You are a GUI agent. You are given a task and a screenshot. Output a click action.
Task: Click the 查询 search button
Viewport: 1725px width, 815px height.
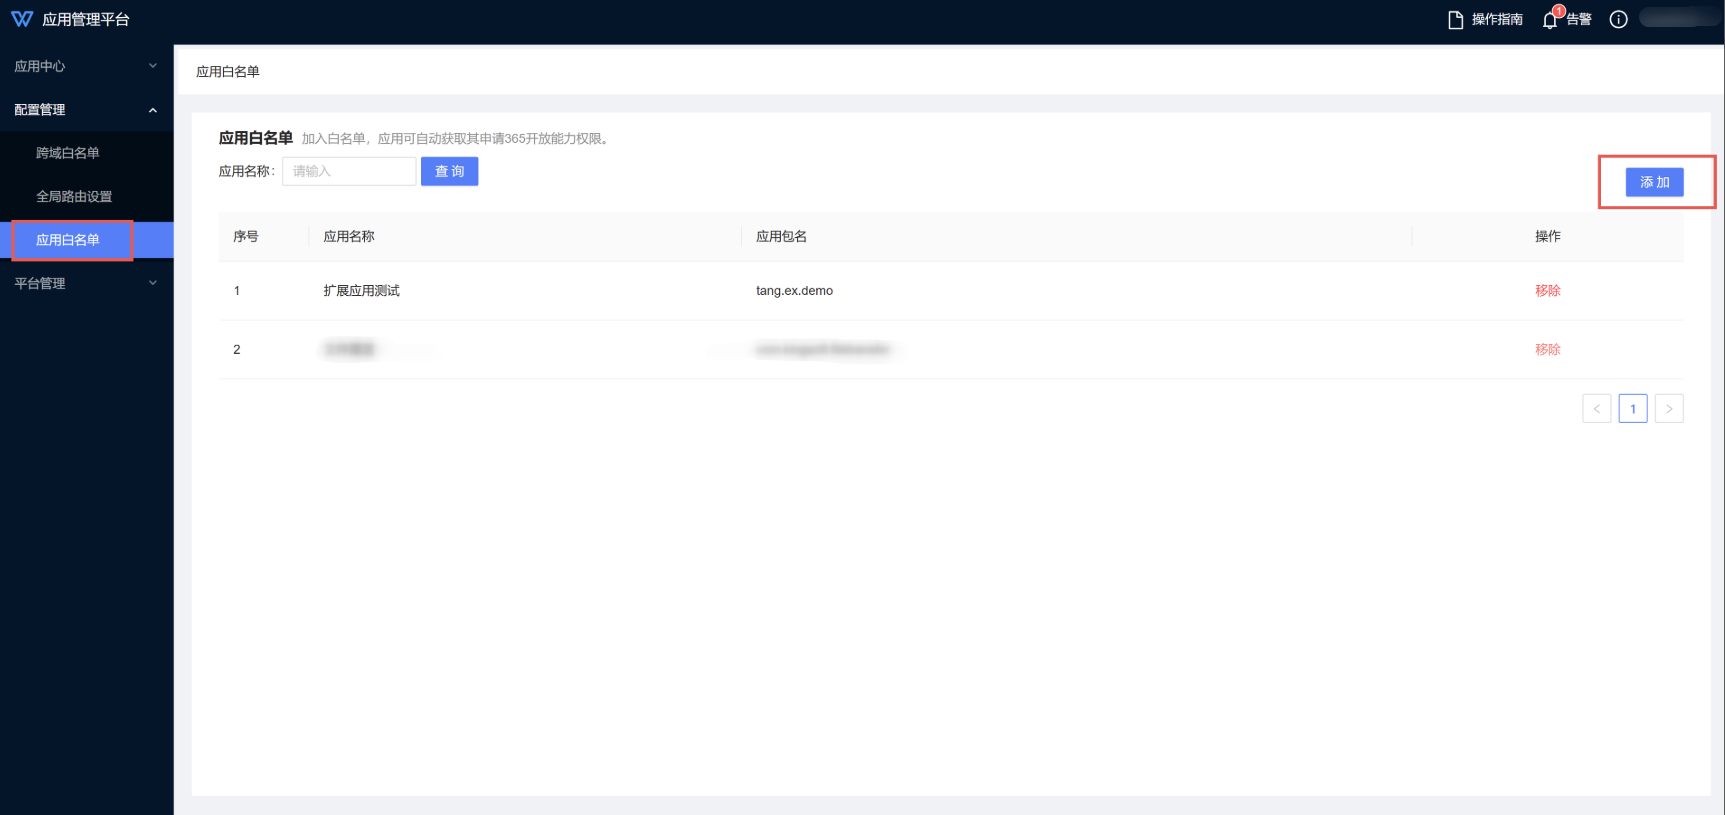point(449,172)
